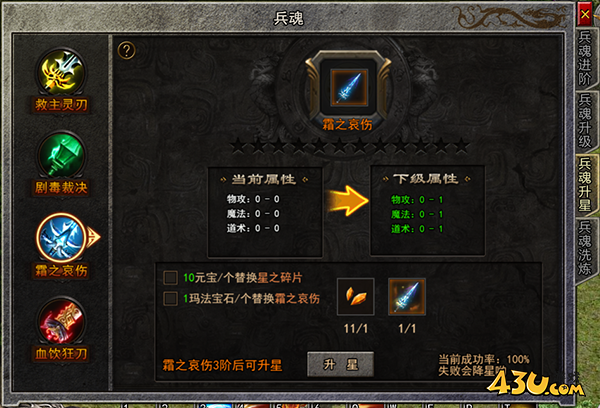Click the central 霜之哀伤 sword slot

(349, 88)
